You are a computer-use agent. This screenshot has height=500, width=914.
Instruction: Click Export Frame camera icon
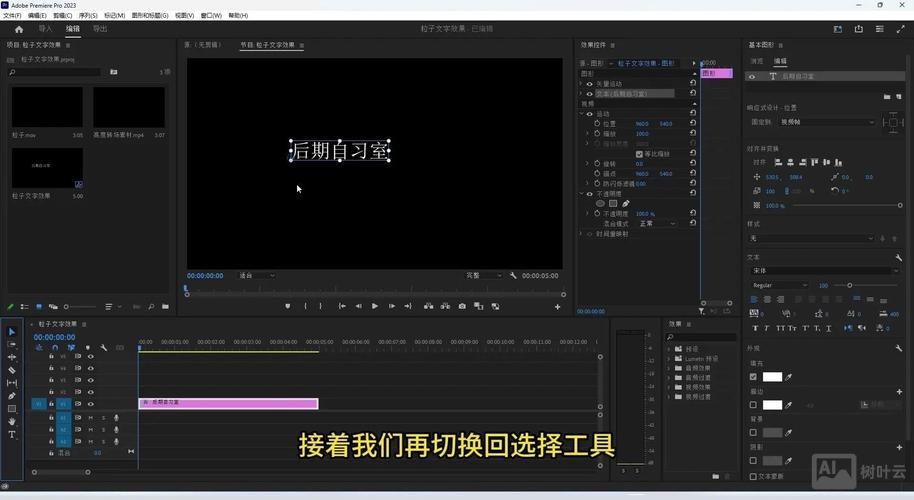[x=462, y=306]
